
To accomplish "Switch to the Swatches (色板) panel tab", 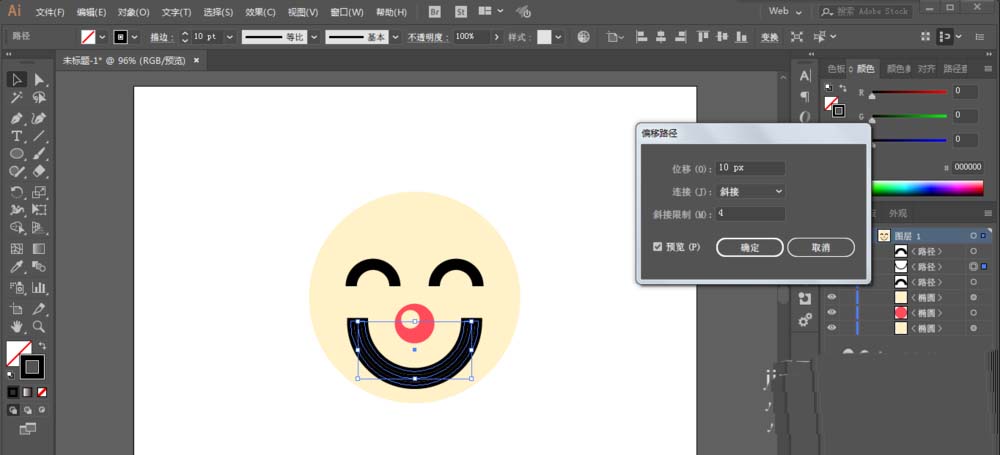I will pos(836,69).
